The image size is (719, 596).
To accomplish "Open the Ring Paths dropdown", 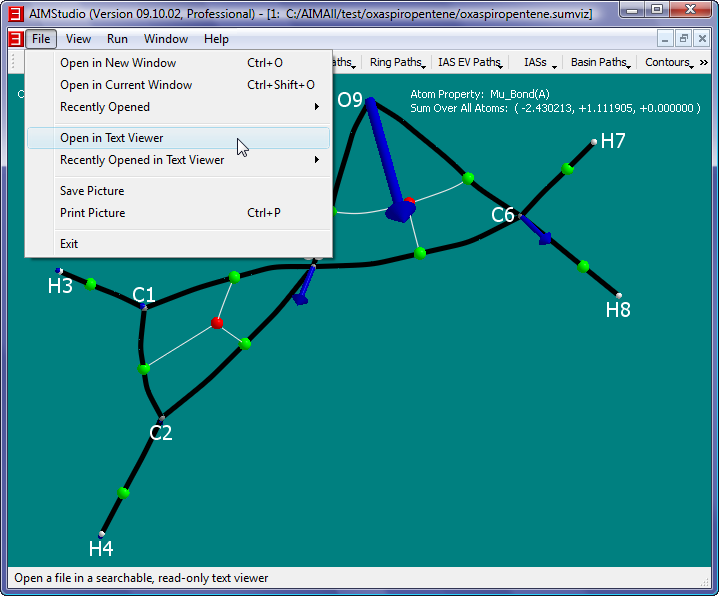I will [397, 62].
